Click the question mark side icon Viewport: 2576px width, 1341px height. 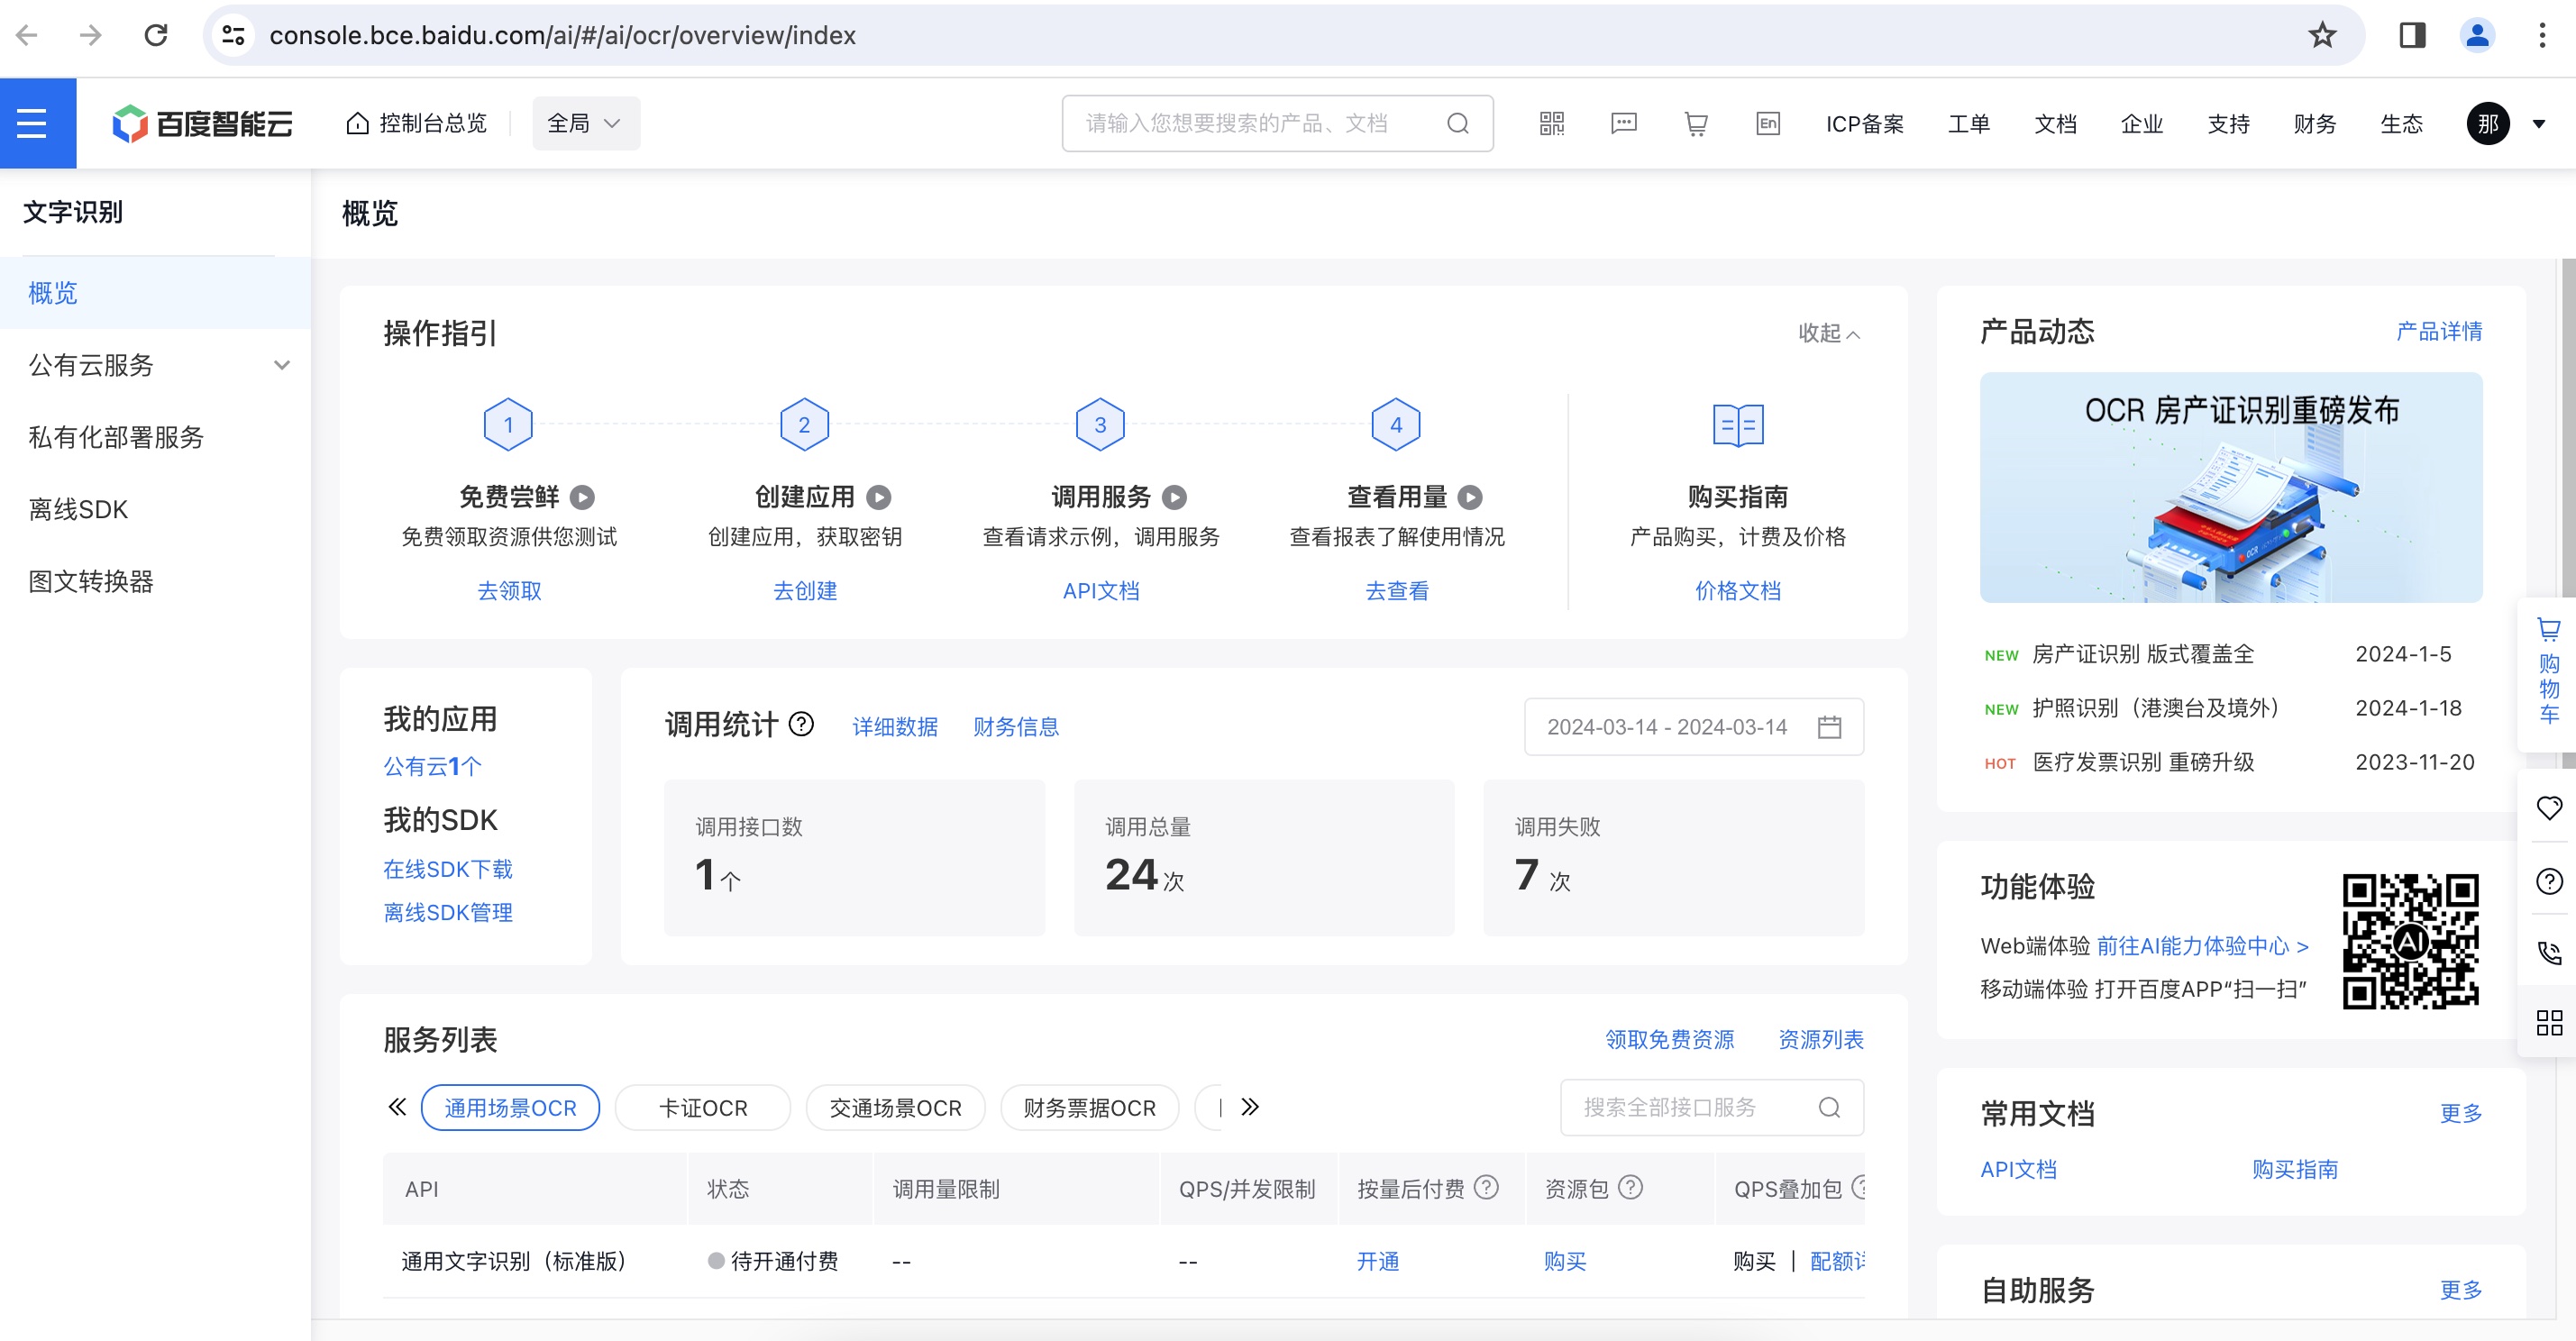click(2549, 881)
